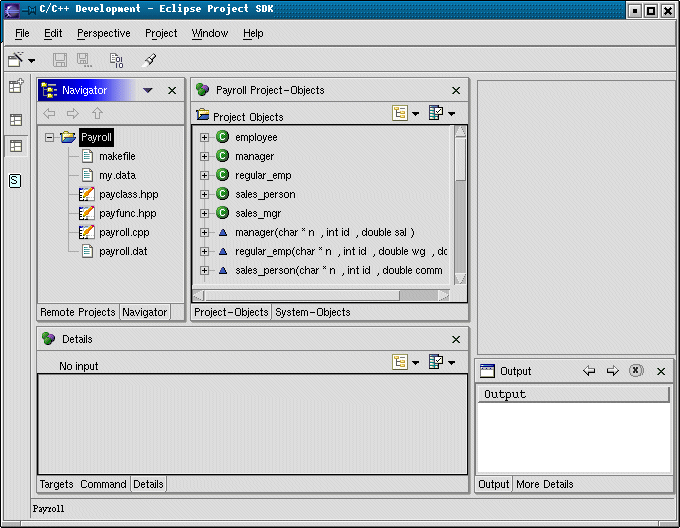Click the Navigator back arrow icon
Viewport: 680px width, 528px height.
tap(50, 114)
